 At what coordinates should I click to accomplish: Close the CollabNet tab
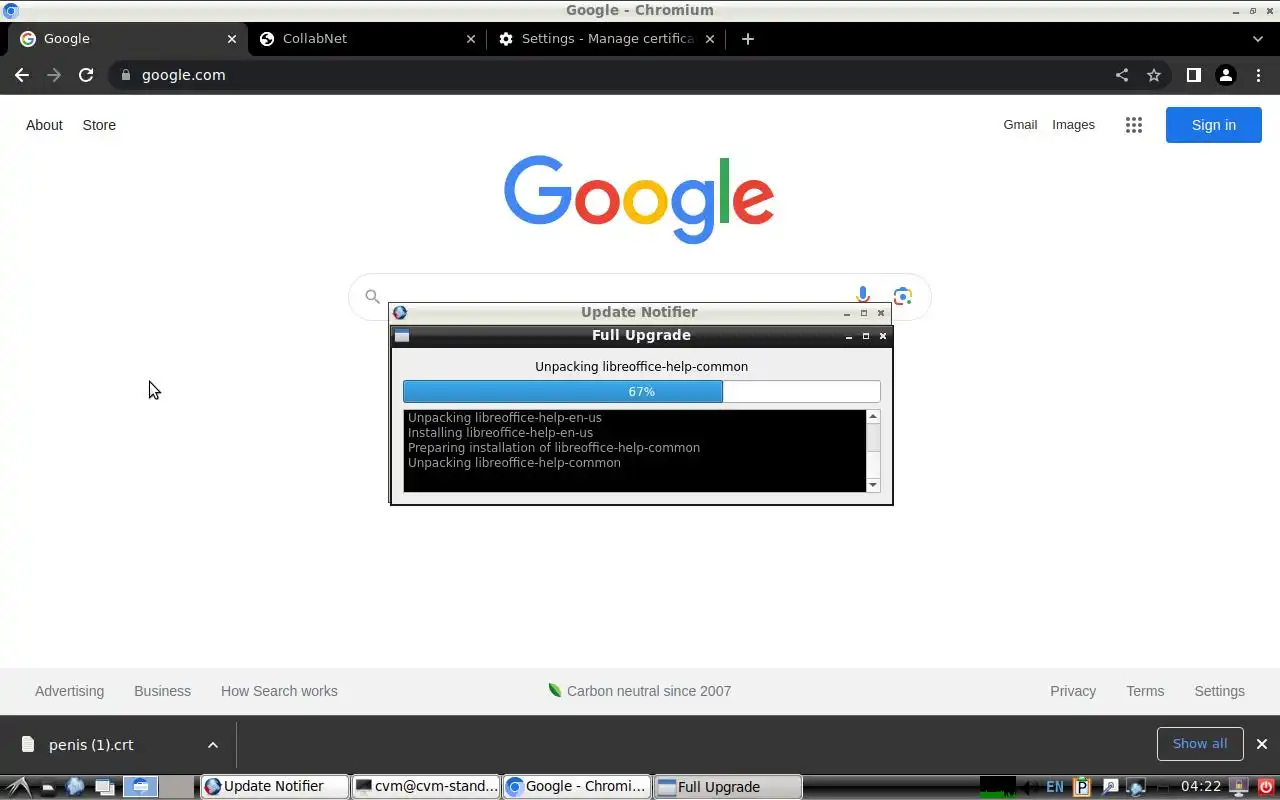(471, 39)
